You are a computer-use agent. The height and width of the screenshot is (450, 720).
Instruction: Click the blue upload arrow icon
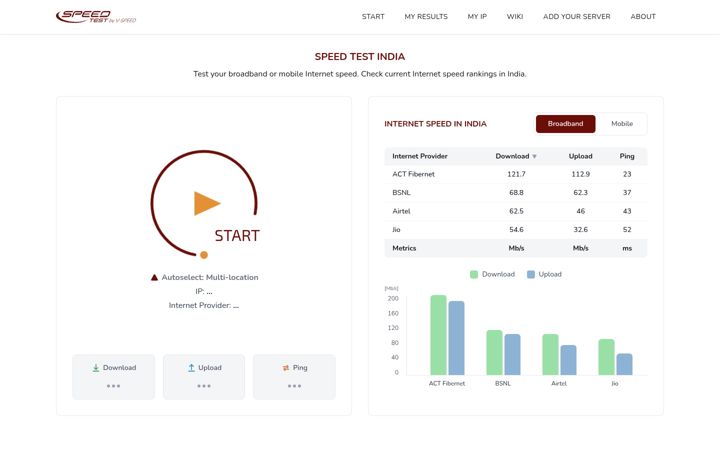(x=191, y=368)
